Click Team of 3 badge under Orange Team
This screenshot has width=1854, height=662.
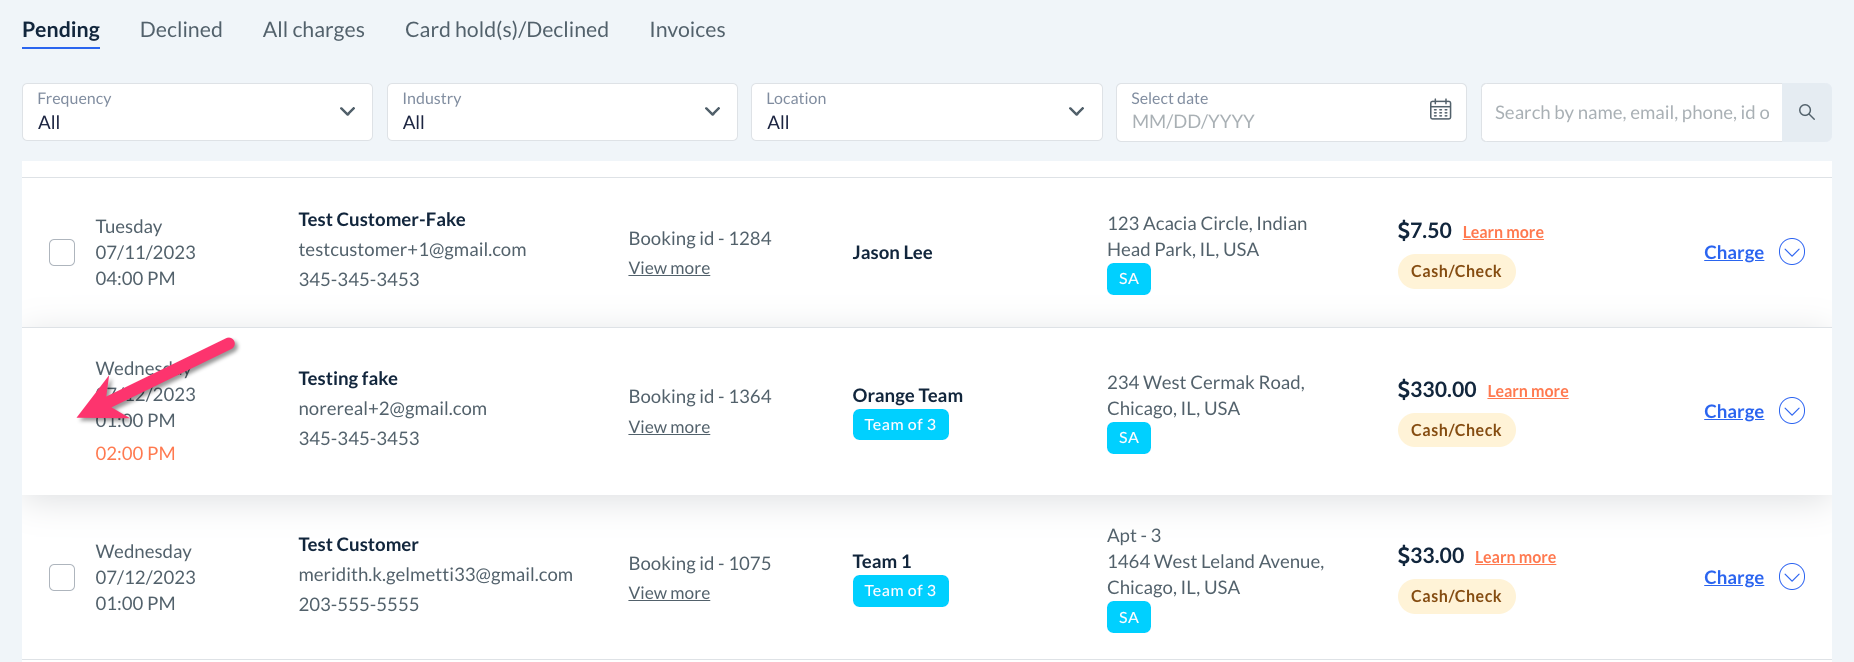900,425
